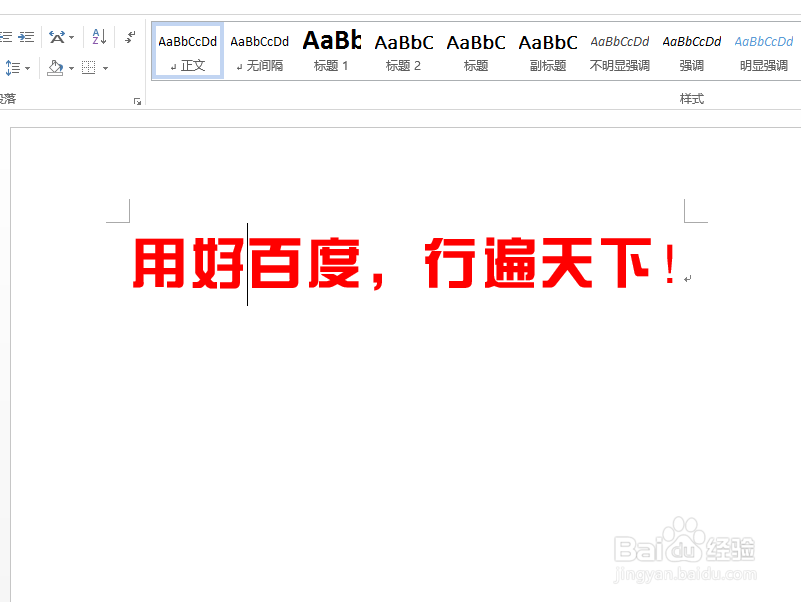Image resolution: width=801 pixels, height=602 pixels.
Task: Click the red text 用好百度 in document
Action: point(246,263)
